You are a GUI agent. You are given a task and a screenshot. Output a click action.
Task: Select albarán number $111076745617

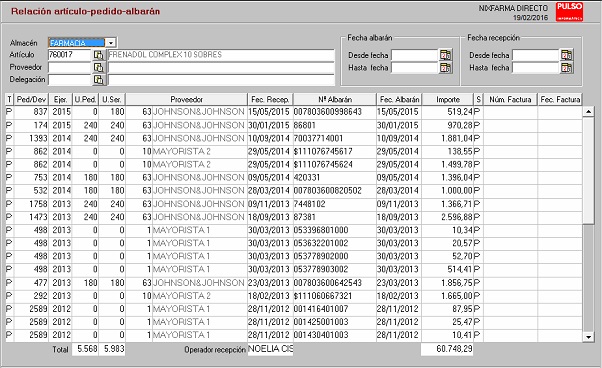(323, 151)
